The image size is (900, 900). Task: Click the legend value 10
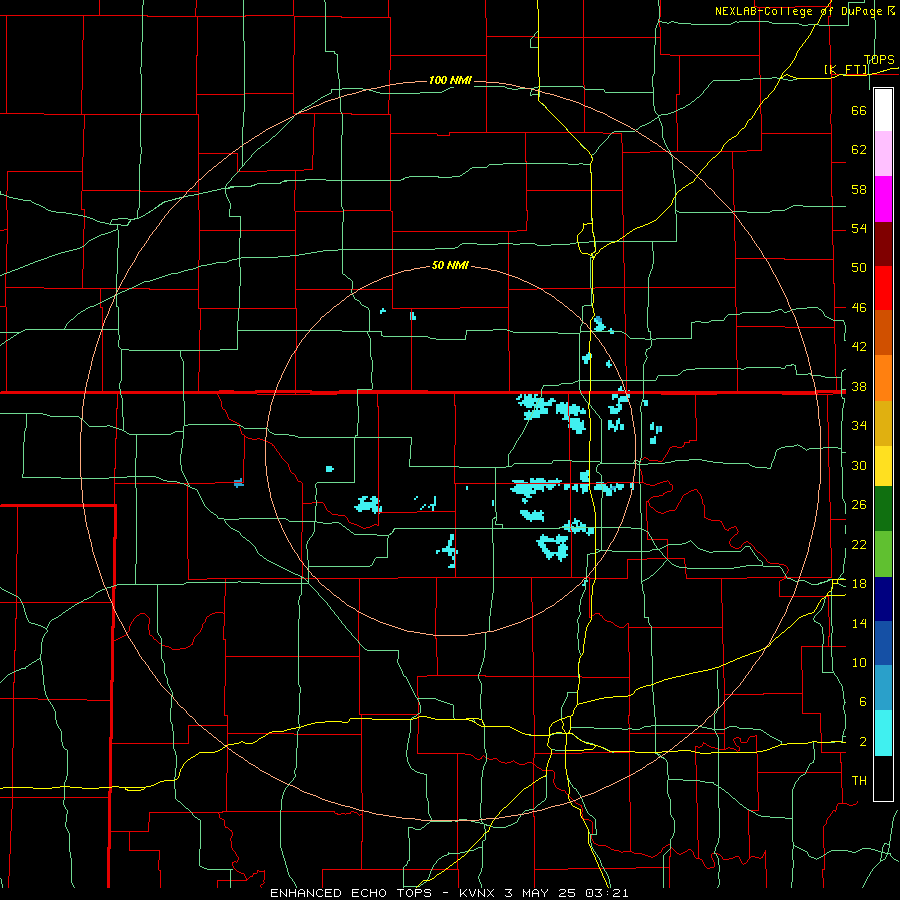(x=859, y=662)
